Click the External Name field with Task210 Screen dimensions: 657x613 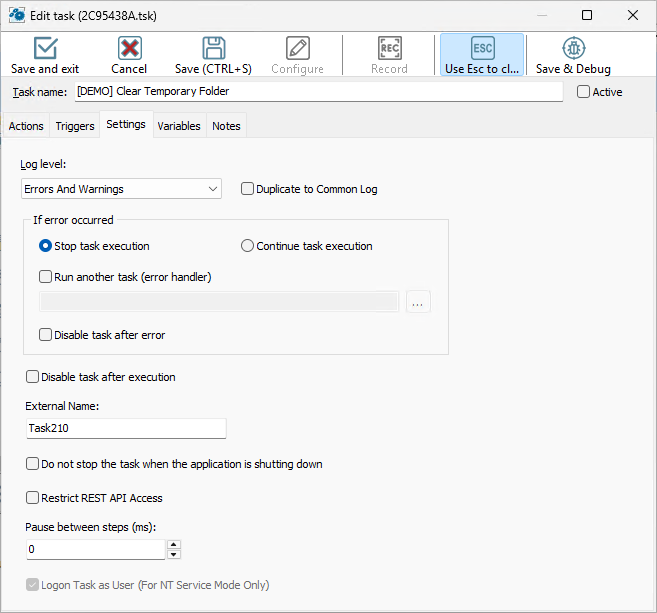coord(126,428)
